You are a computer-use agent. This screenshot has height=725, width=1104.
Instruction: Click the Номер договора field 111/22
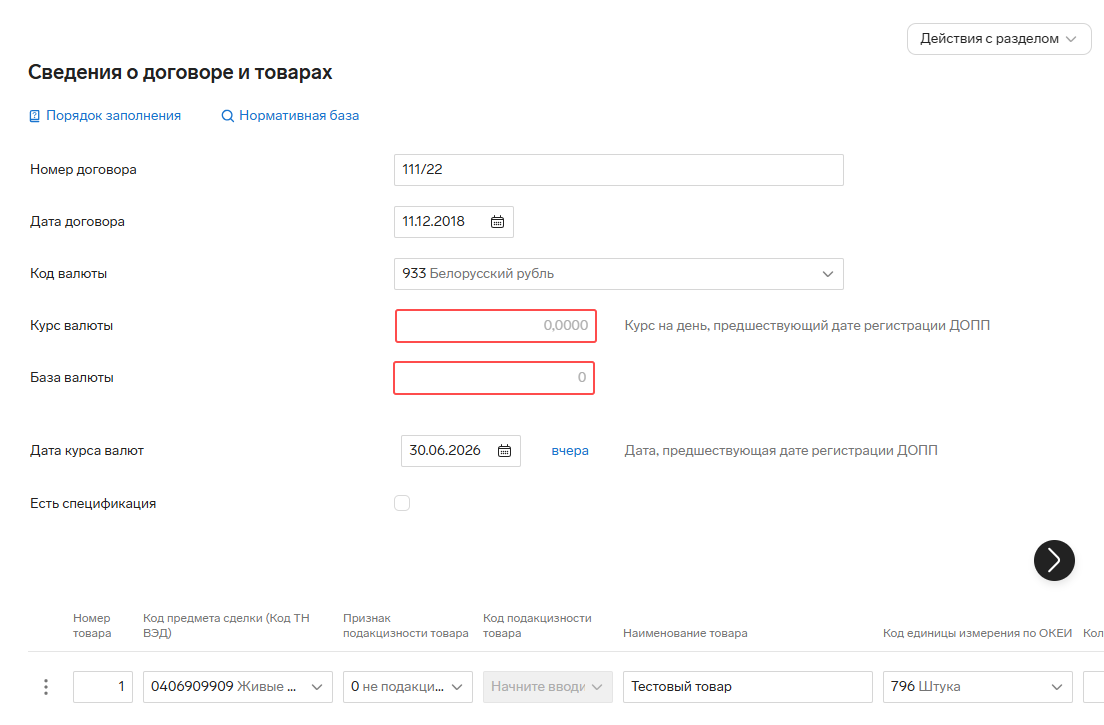(x=619, y=170)
